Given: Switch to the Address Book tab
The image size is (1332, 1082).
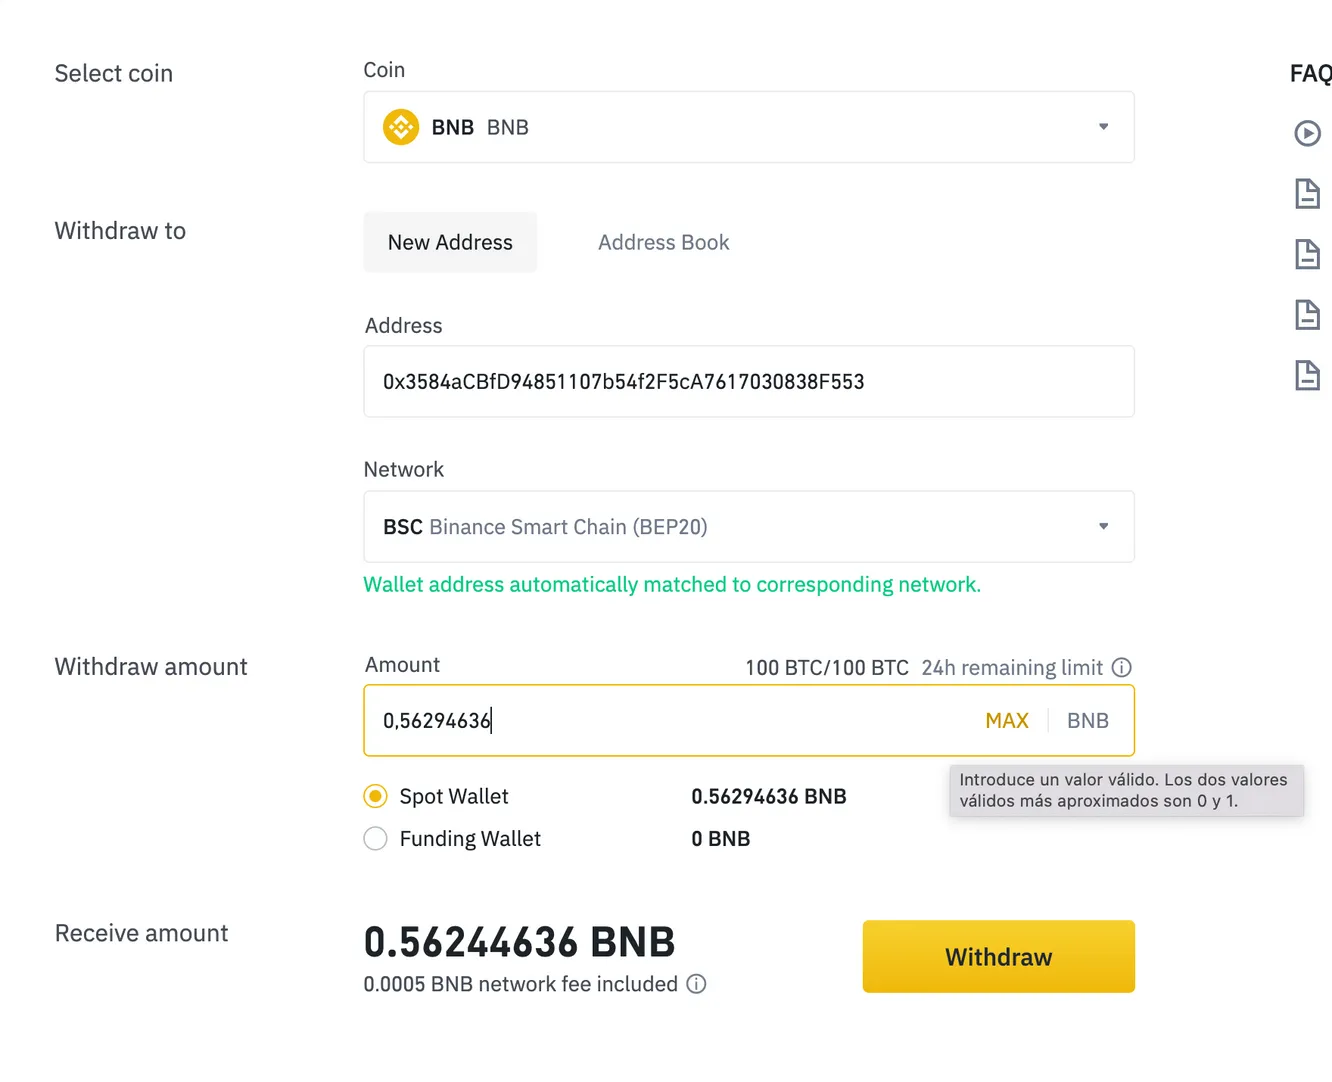Looking at the screenshot, I should pos(663,242).
